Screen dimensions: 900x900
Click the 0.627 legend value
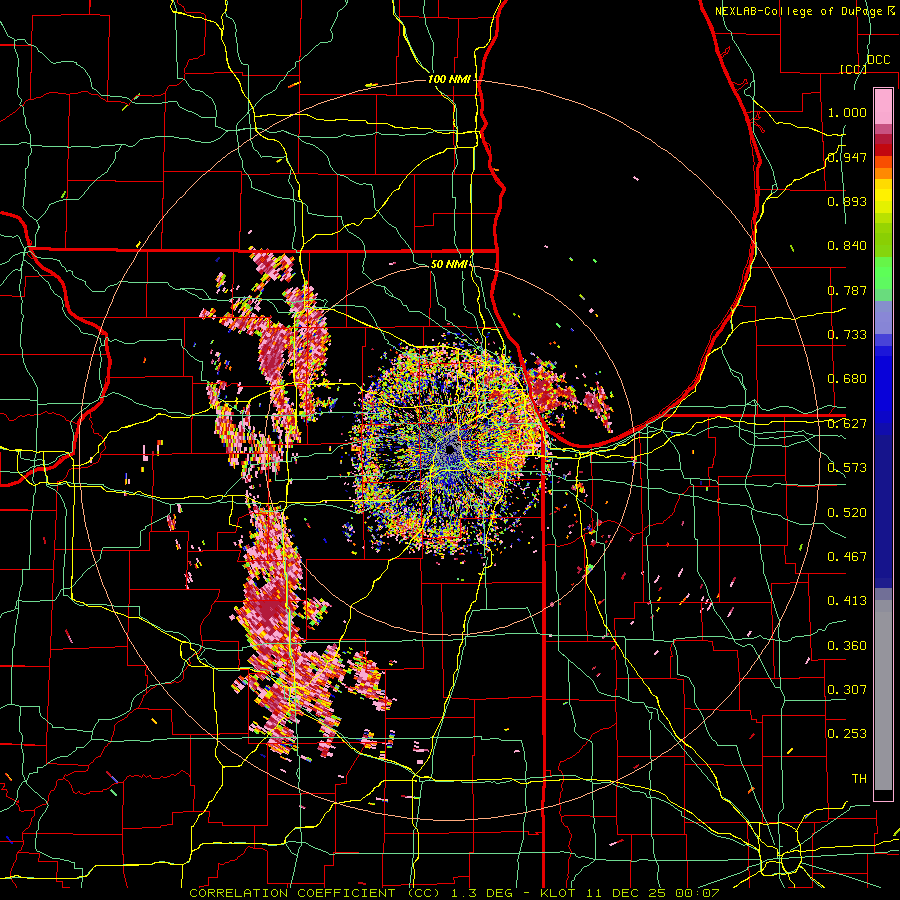[x=847, y=424]
